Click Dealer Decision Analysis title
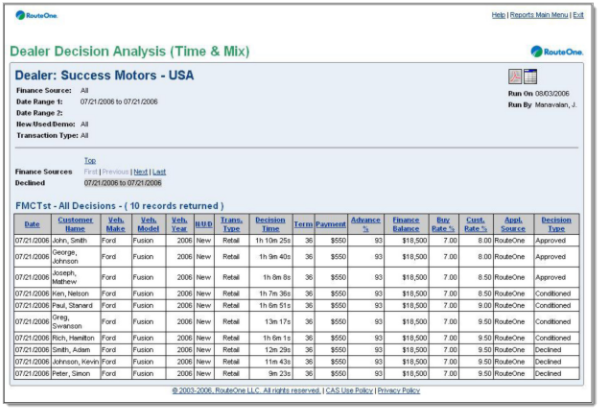This screenshot has width=598, height=408. click(x=130, y=51)
